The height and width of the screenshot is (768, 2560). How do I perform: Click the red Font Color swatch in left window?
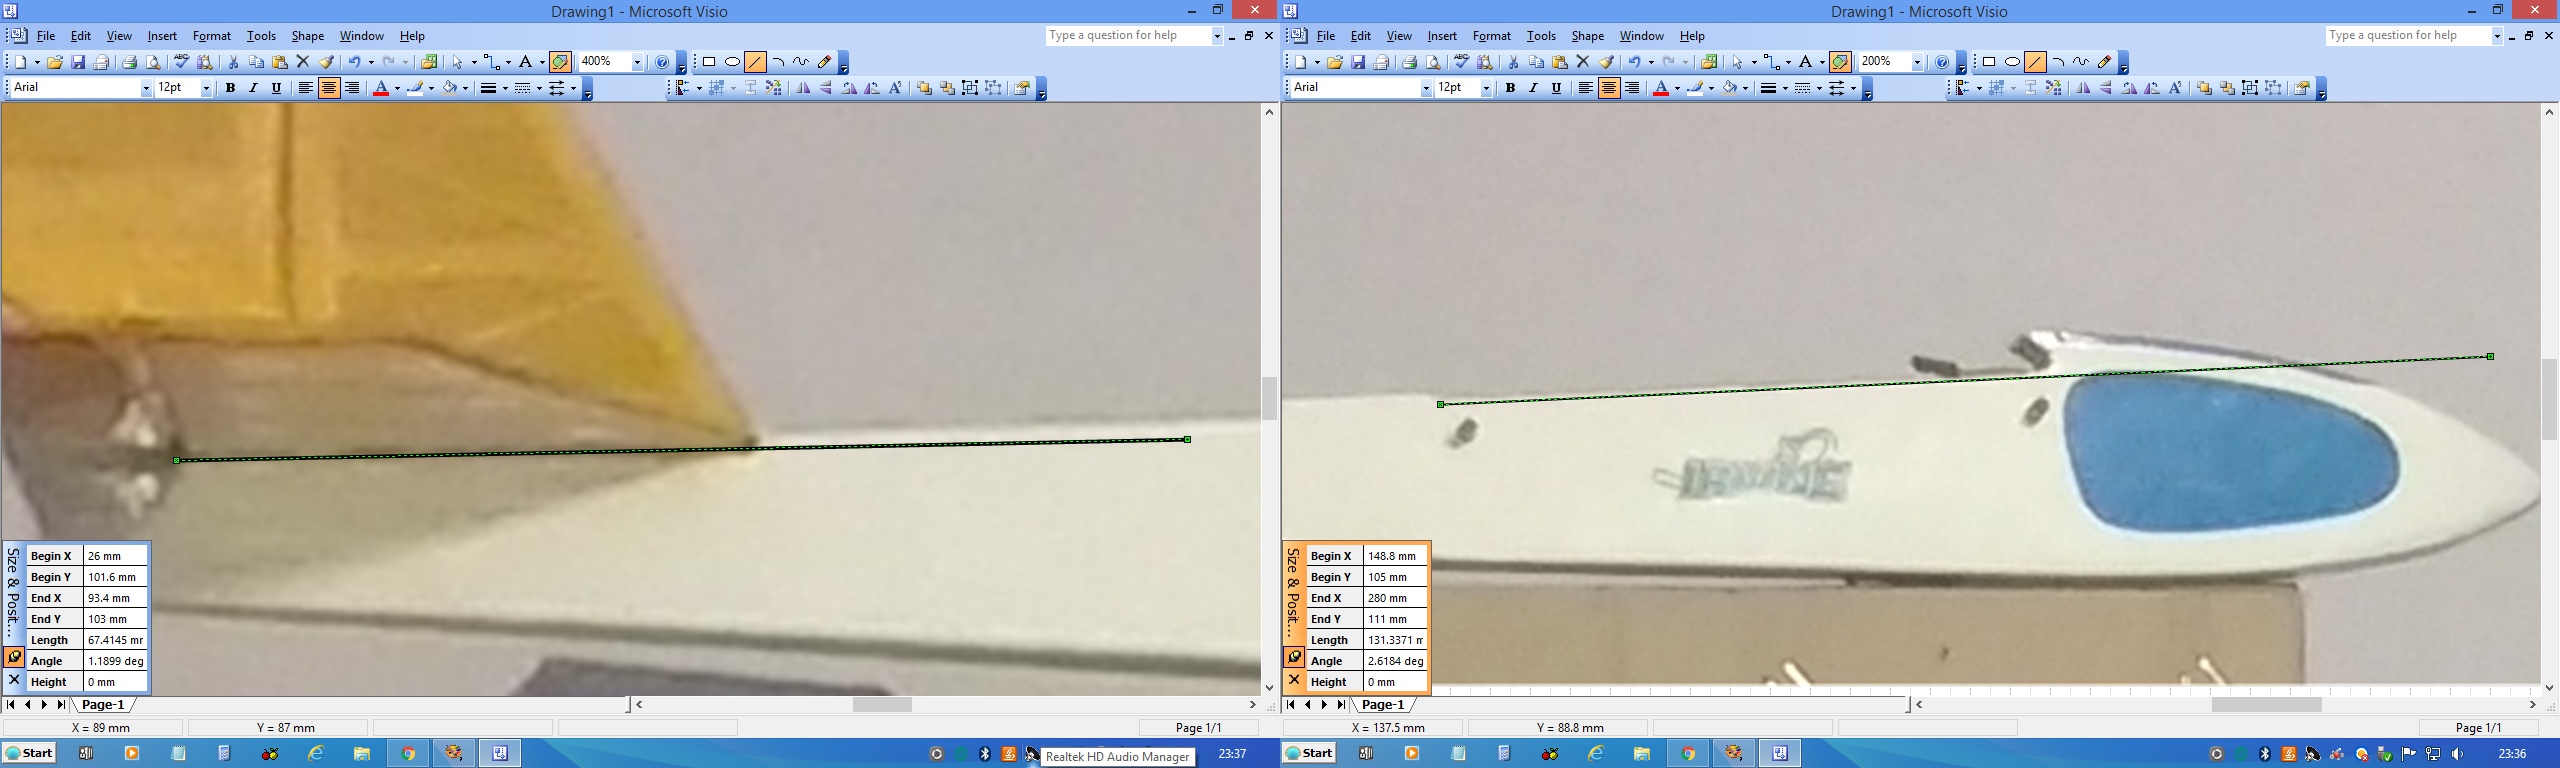(x=380, y=88)
